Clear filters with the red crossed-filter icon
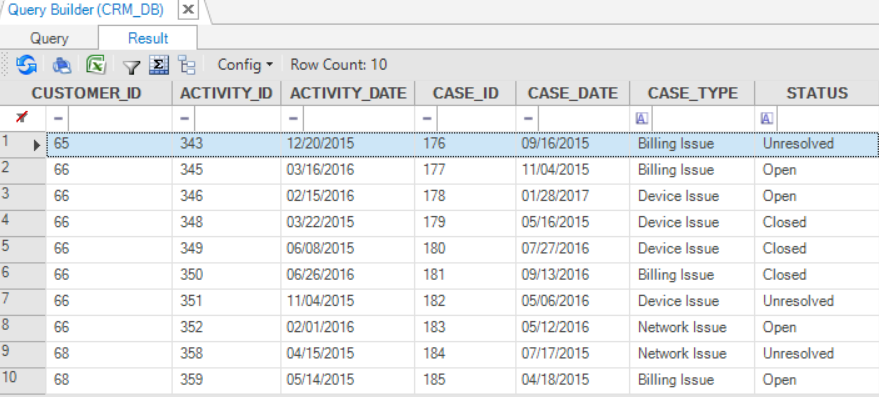Screen dimensions: 879x397 [22, 118]
